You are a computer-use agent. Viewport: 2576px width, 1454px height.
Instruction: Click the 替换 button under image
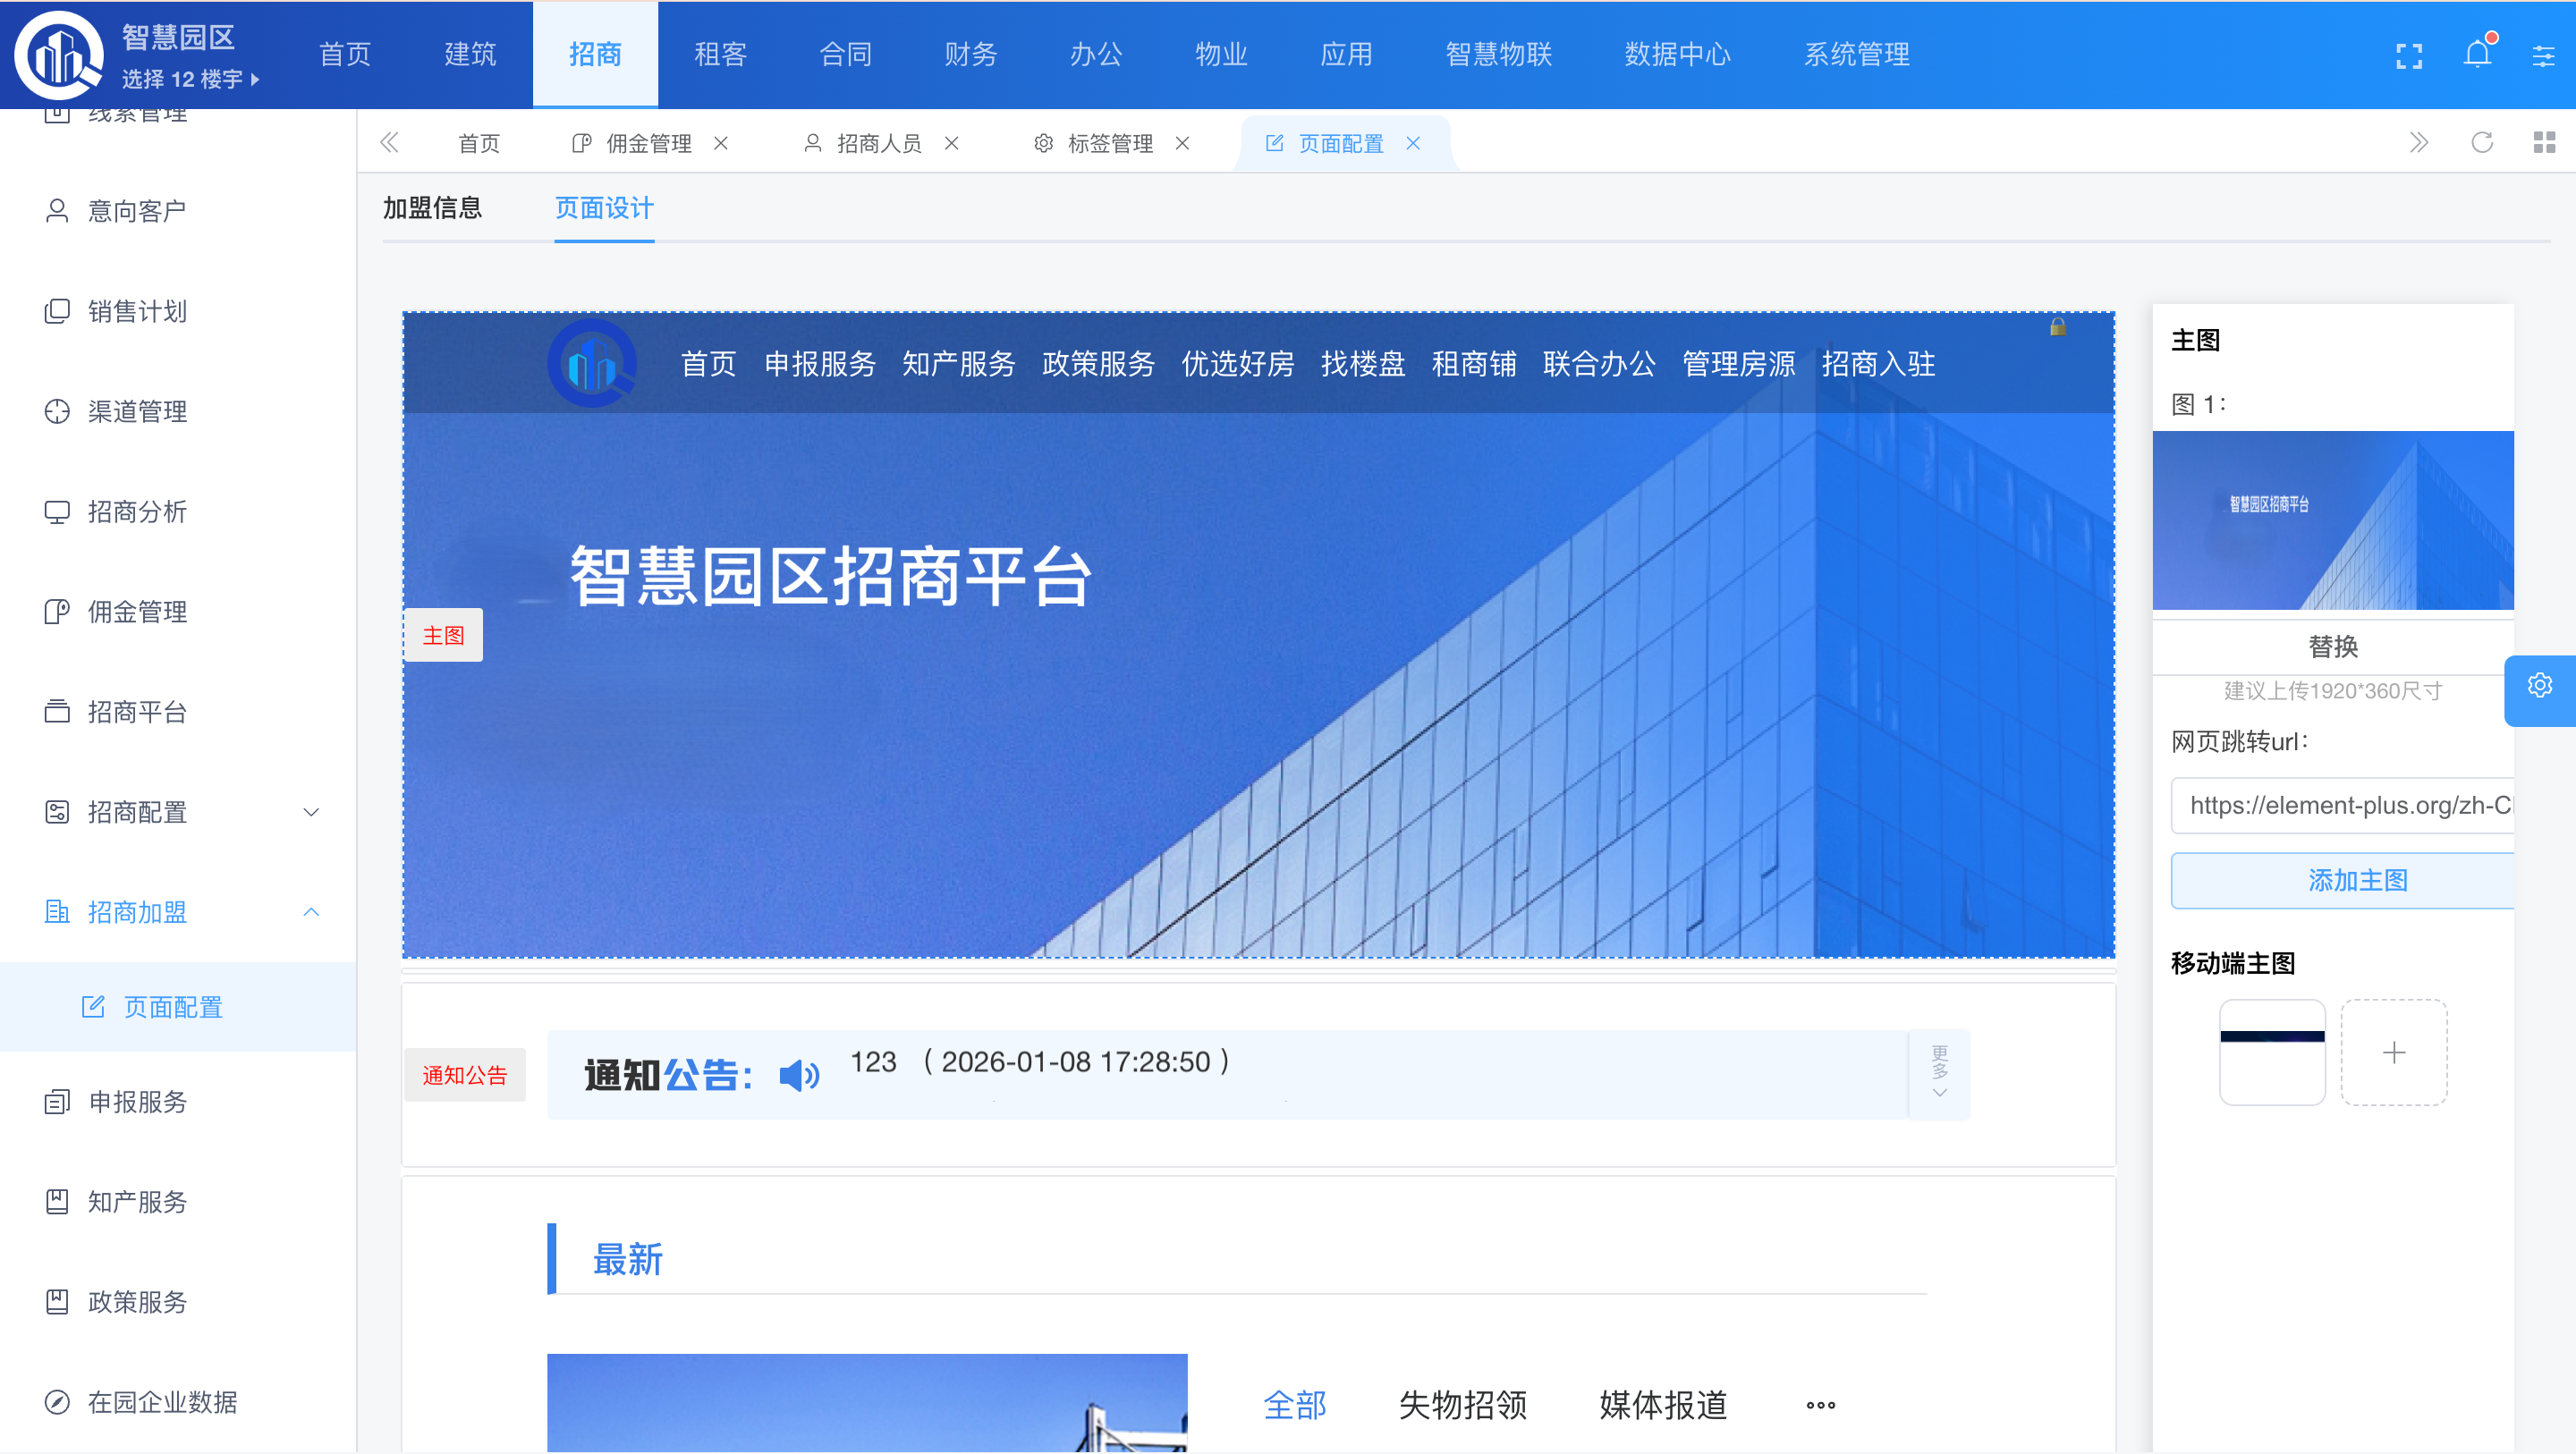(2332, 647)
